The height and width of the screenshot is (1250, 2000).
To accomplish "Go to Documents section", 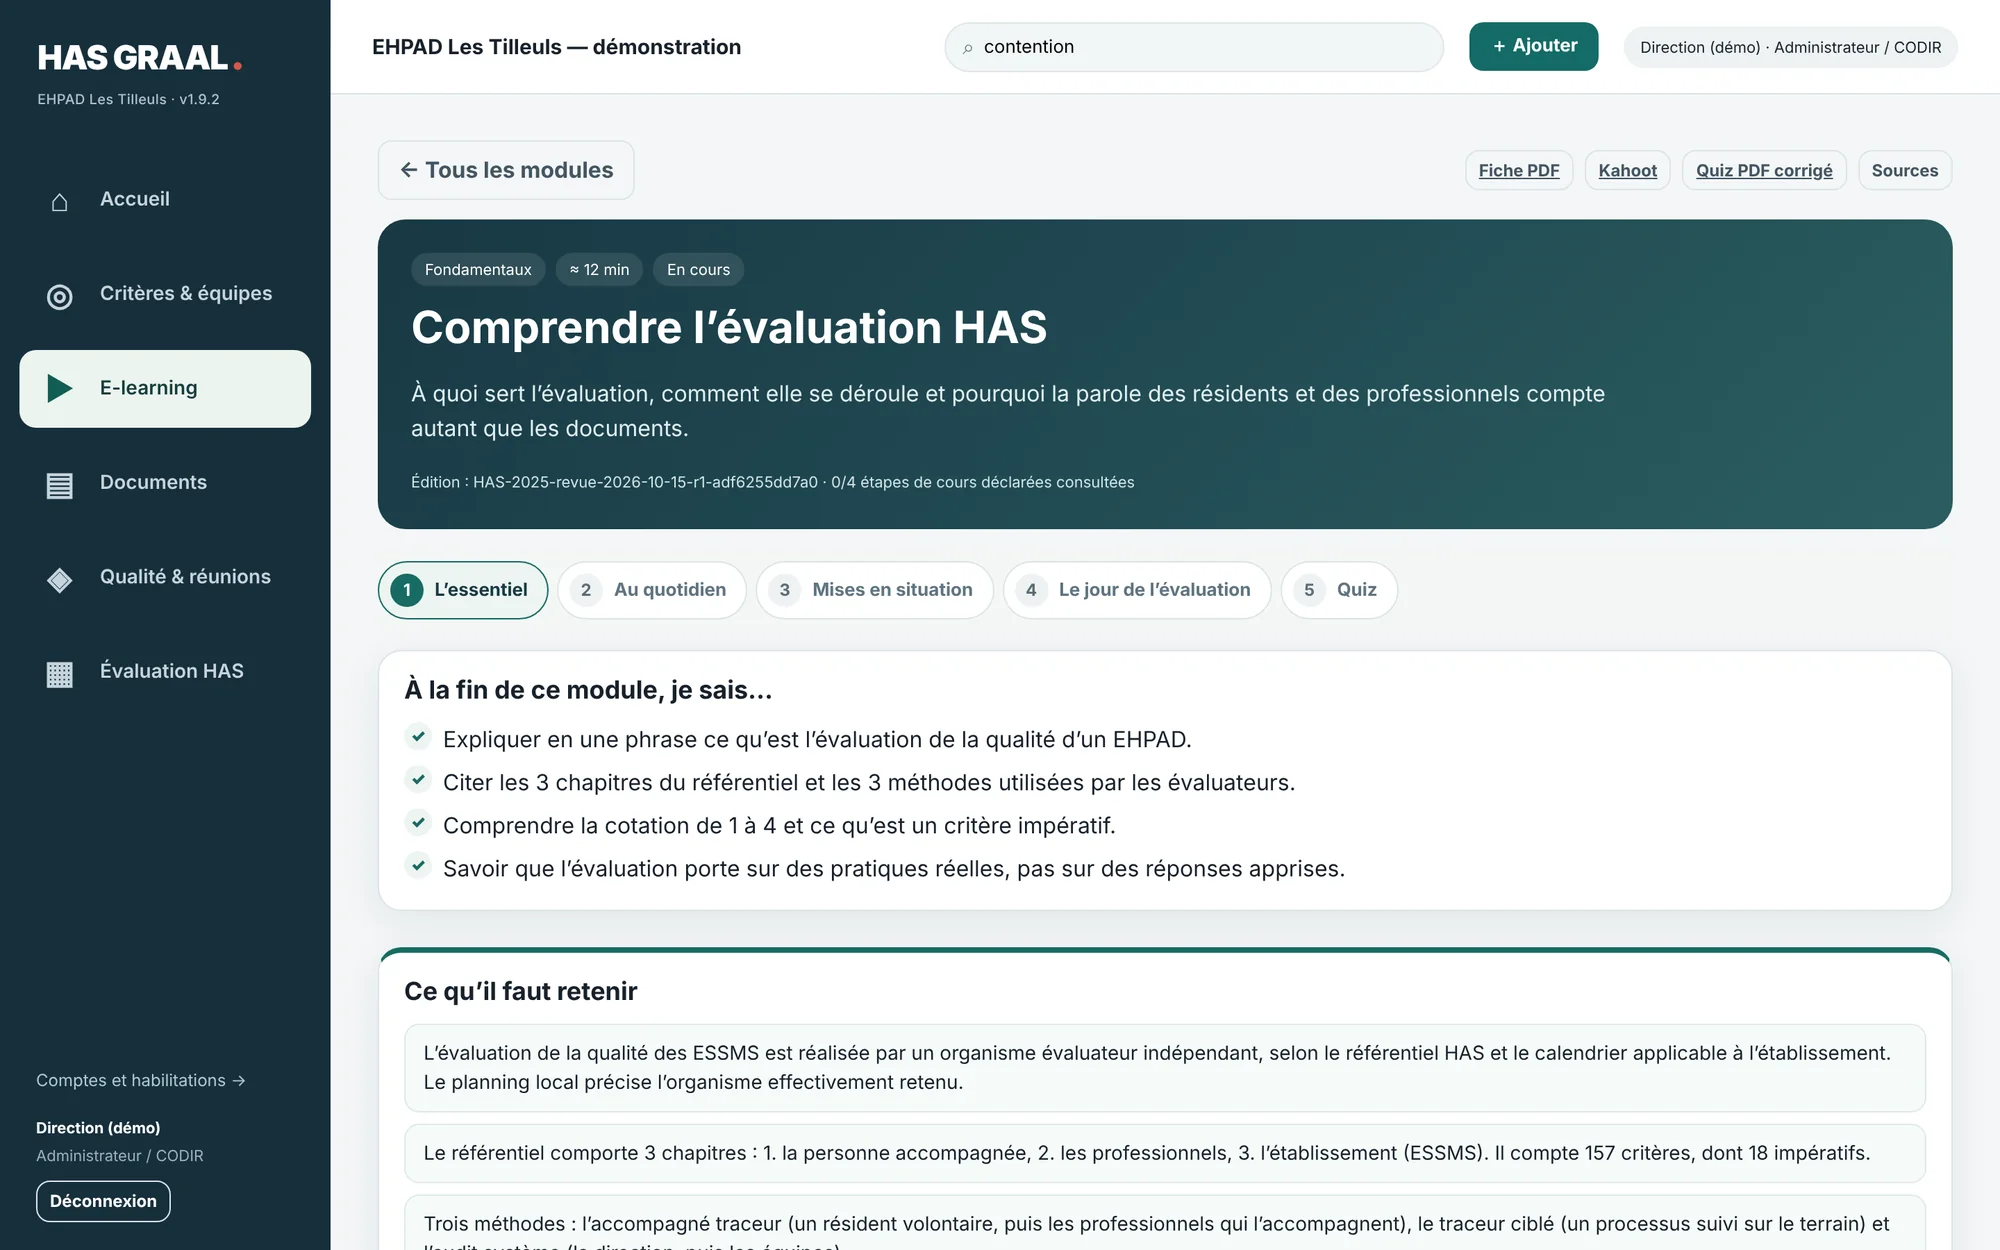I will (165, 483).
